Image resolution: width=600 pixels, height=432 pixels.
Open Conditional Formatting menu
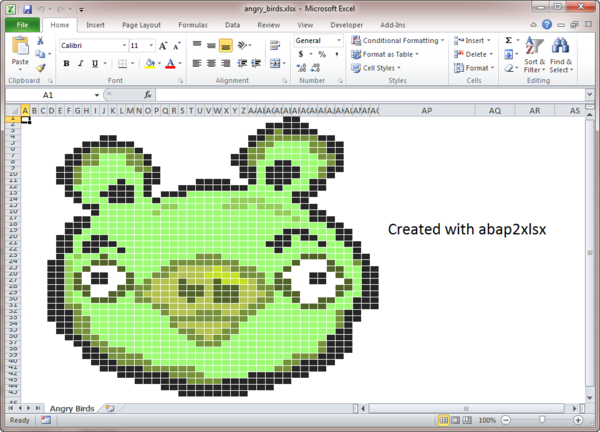point(398,40)
